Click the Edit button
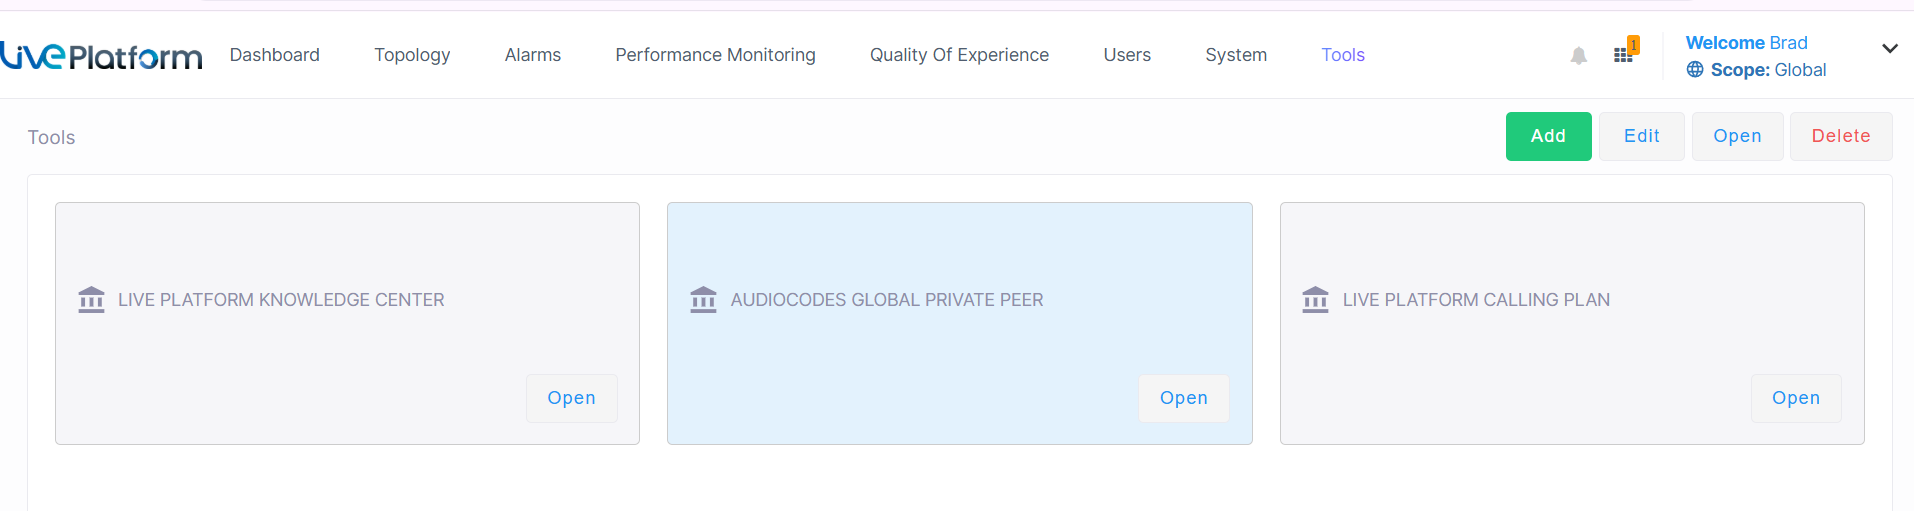 pos(1641,136)
